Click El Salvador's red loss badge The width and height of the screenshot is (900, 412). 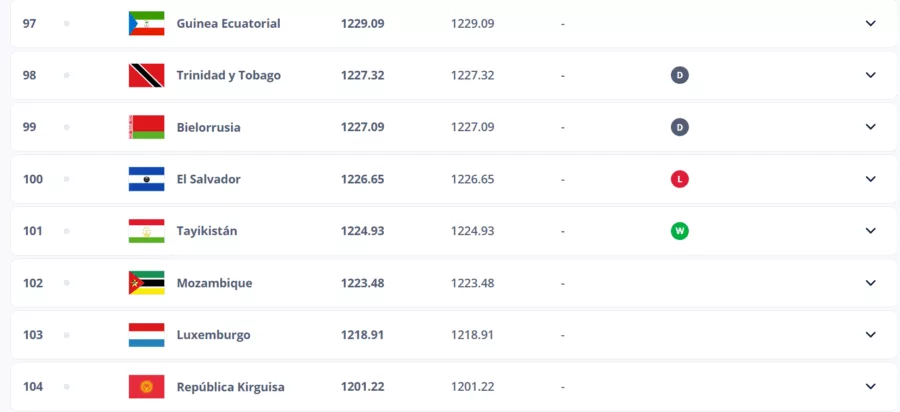point(680,179)
